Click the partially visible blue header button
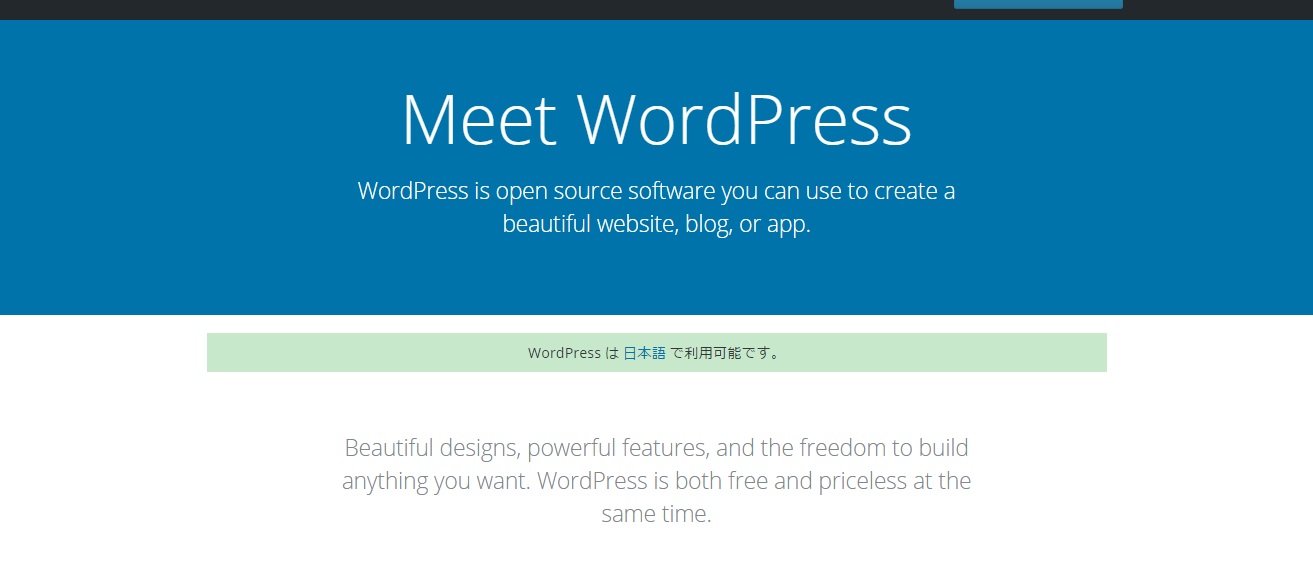The width and height of the screenshot is (1313, 571). point(1038,4)
